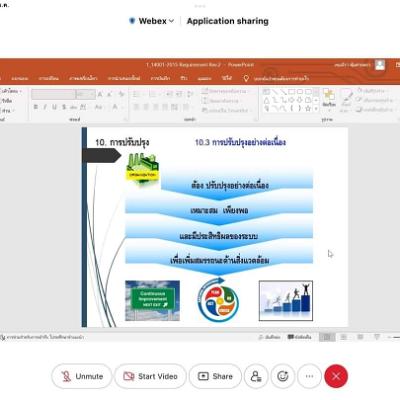Open the รีวิว (Review) ribbon tab
400x400 pixels.
coord(184,78)
